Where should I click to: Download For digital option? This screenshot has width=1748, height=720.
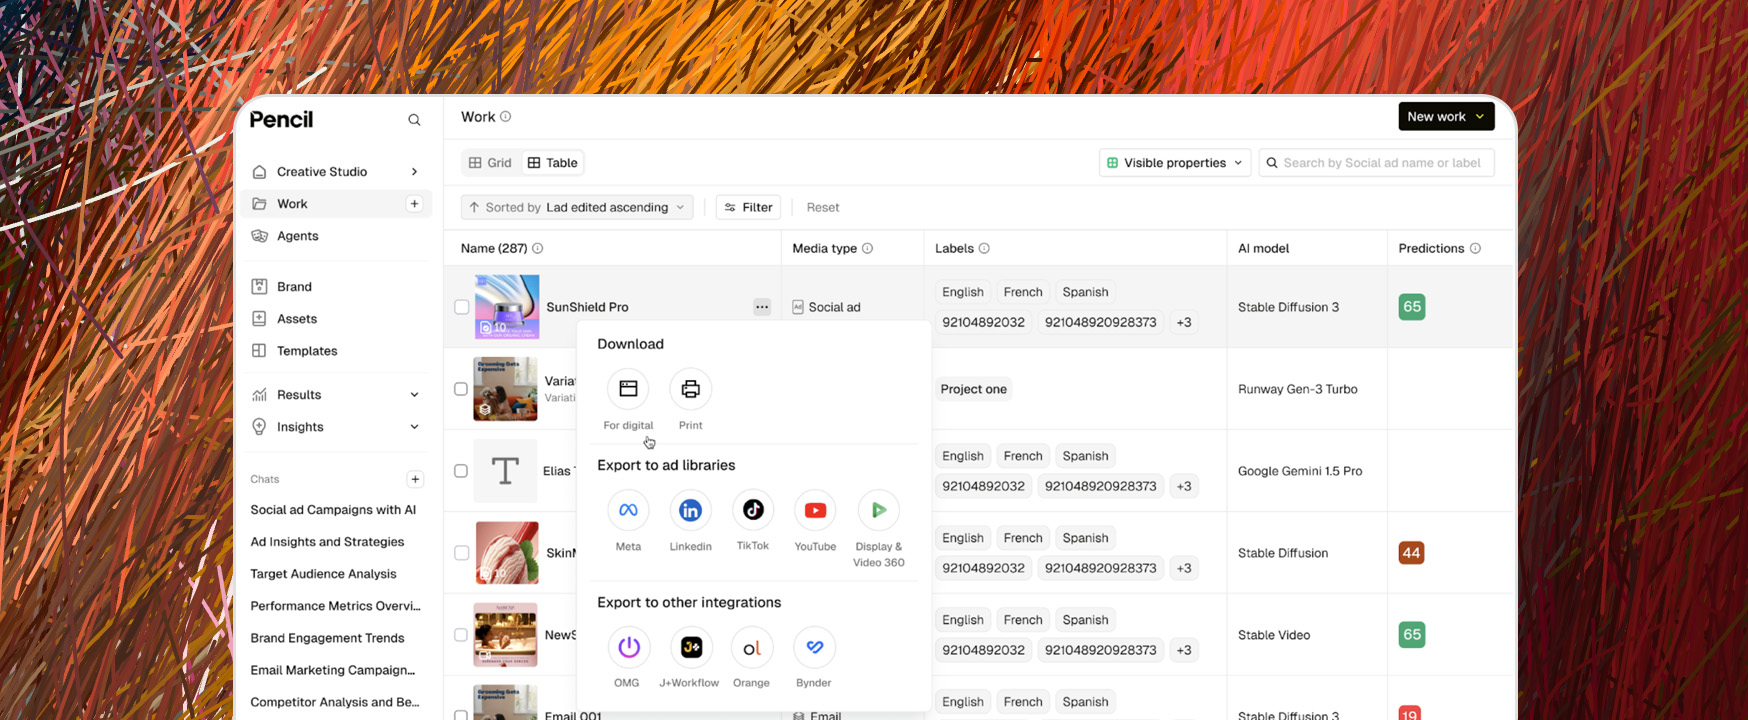[x=628, y=389]
